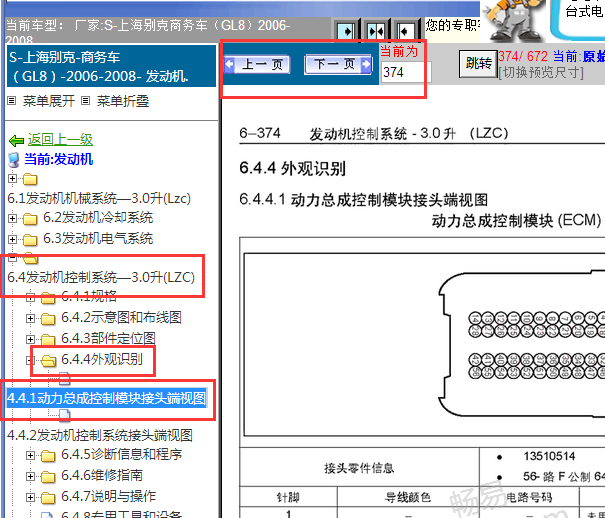The height and width of the screenshot is (518, 605).
Task: Go to previous page with 上一页 button
Action: [x=257, y=64]
